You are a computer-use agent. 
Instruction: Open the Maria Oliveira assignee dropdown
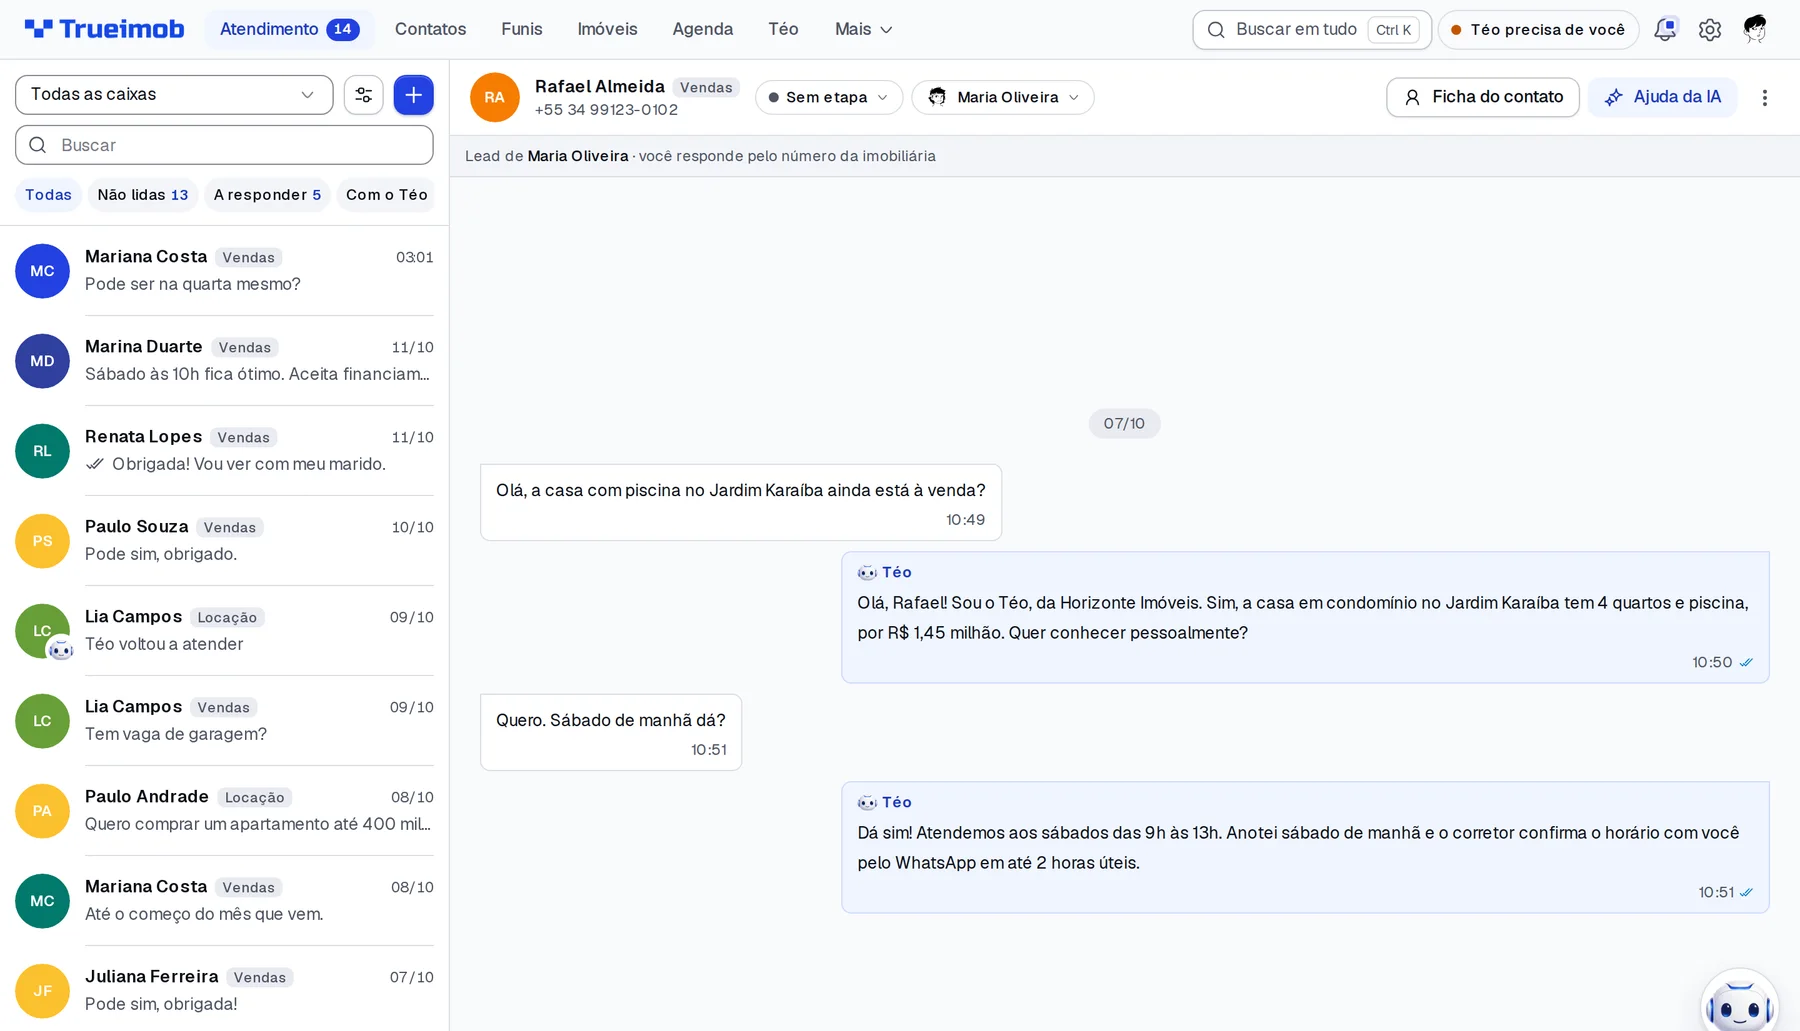[1003, 97]
